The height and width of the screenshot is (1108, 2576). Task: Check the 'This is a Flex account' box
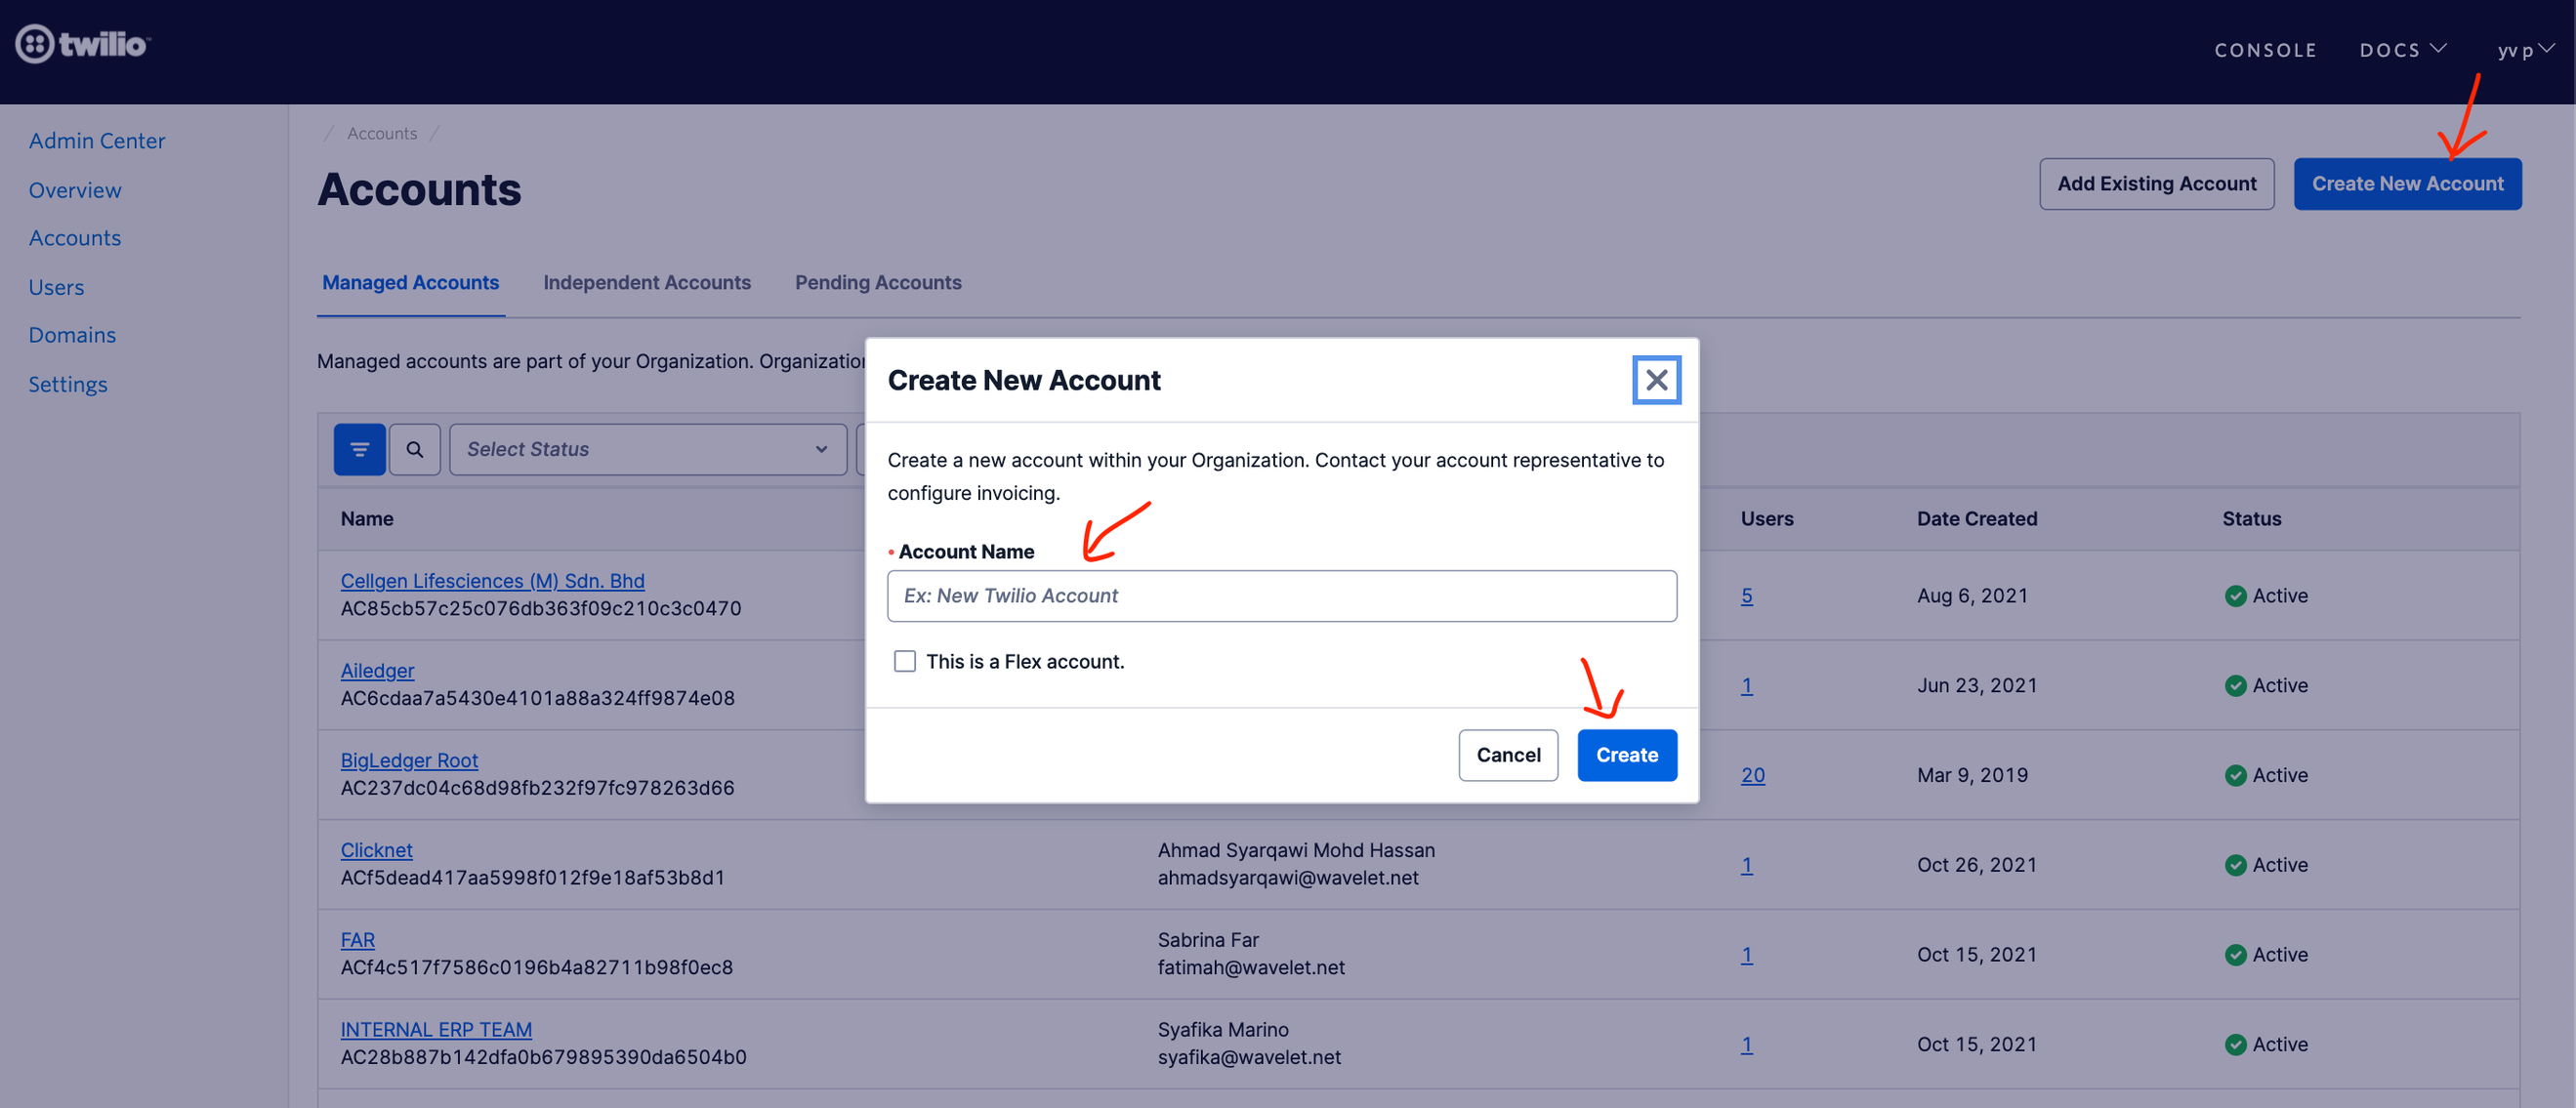coord(904,661)
